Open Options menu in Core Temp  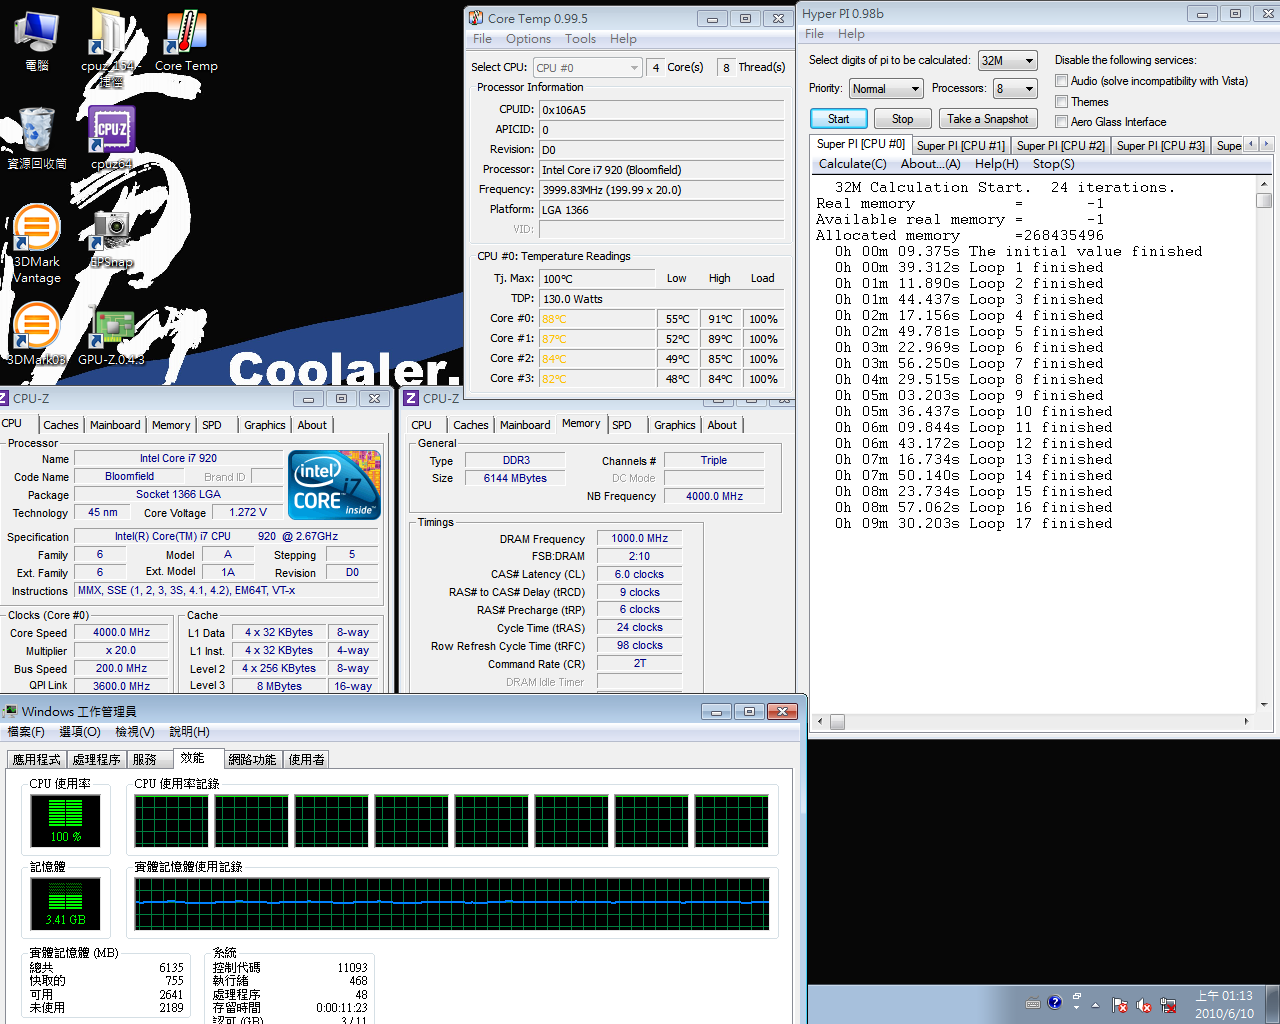pos(528,39)
